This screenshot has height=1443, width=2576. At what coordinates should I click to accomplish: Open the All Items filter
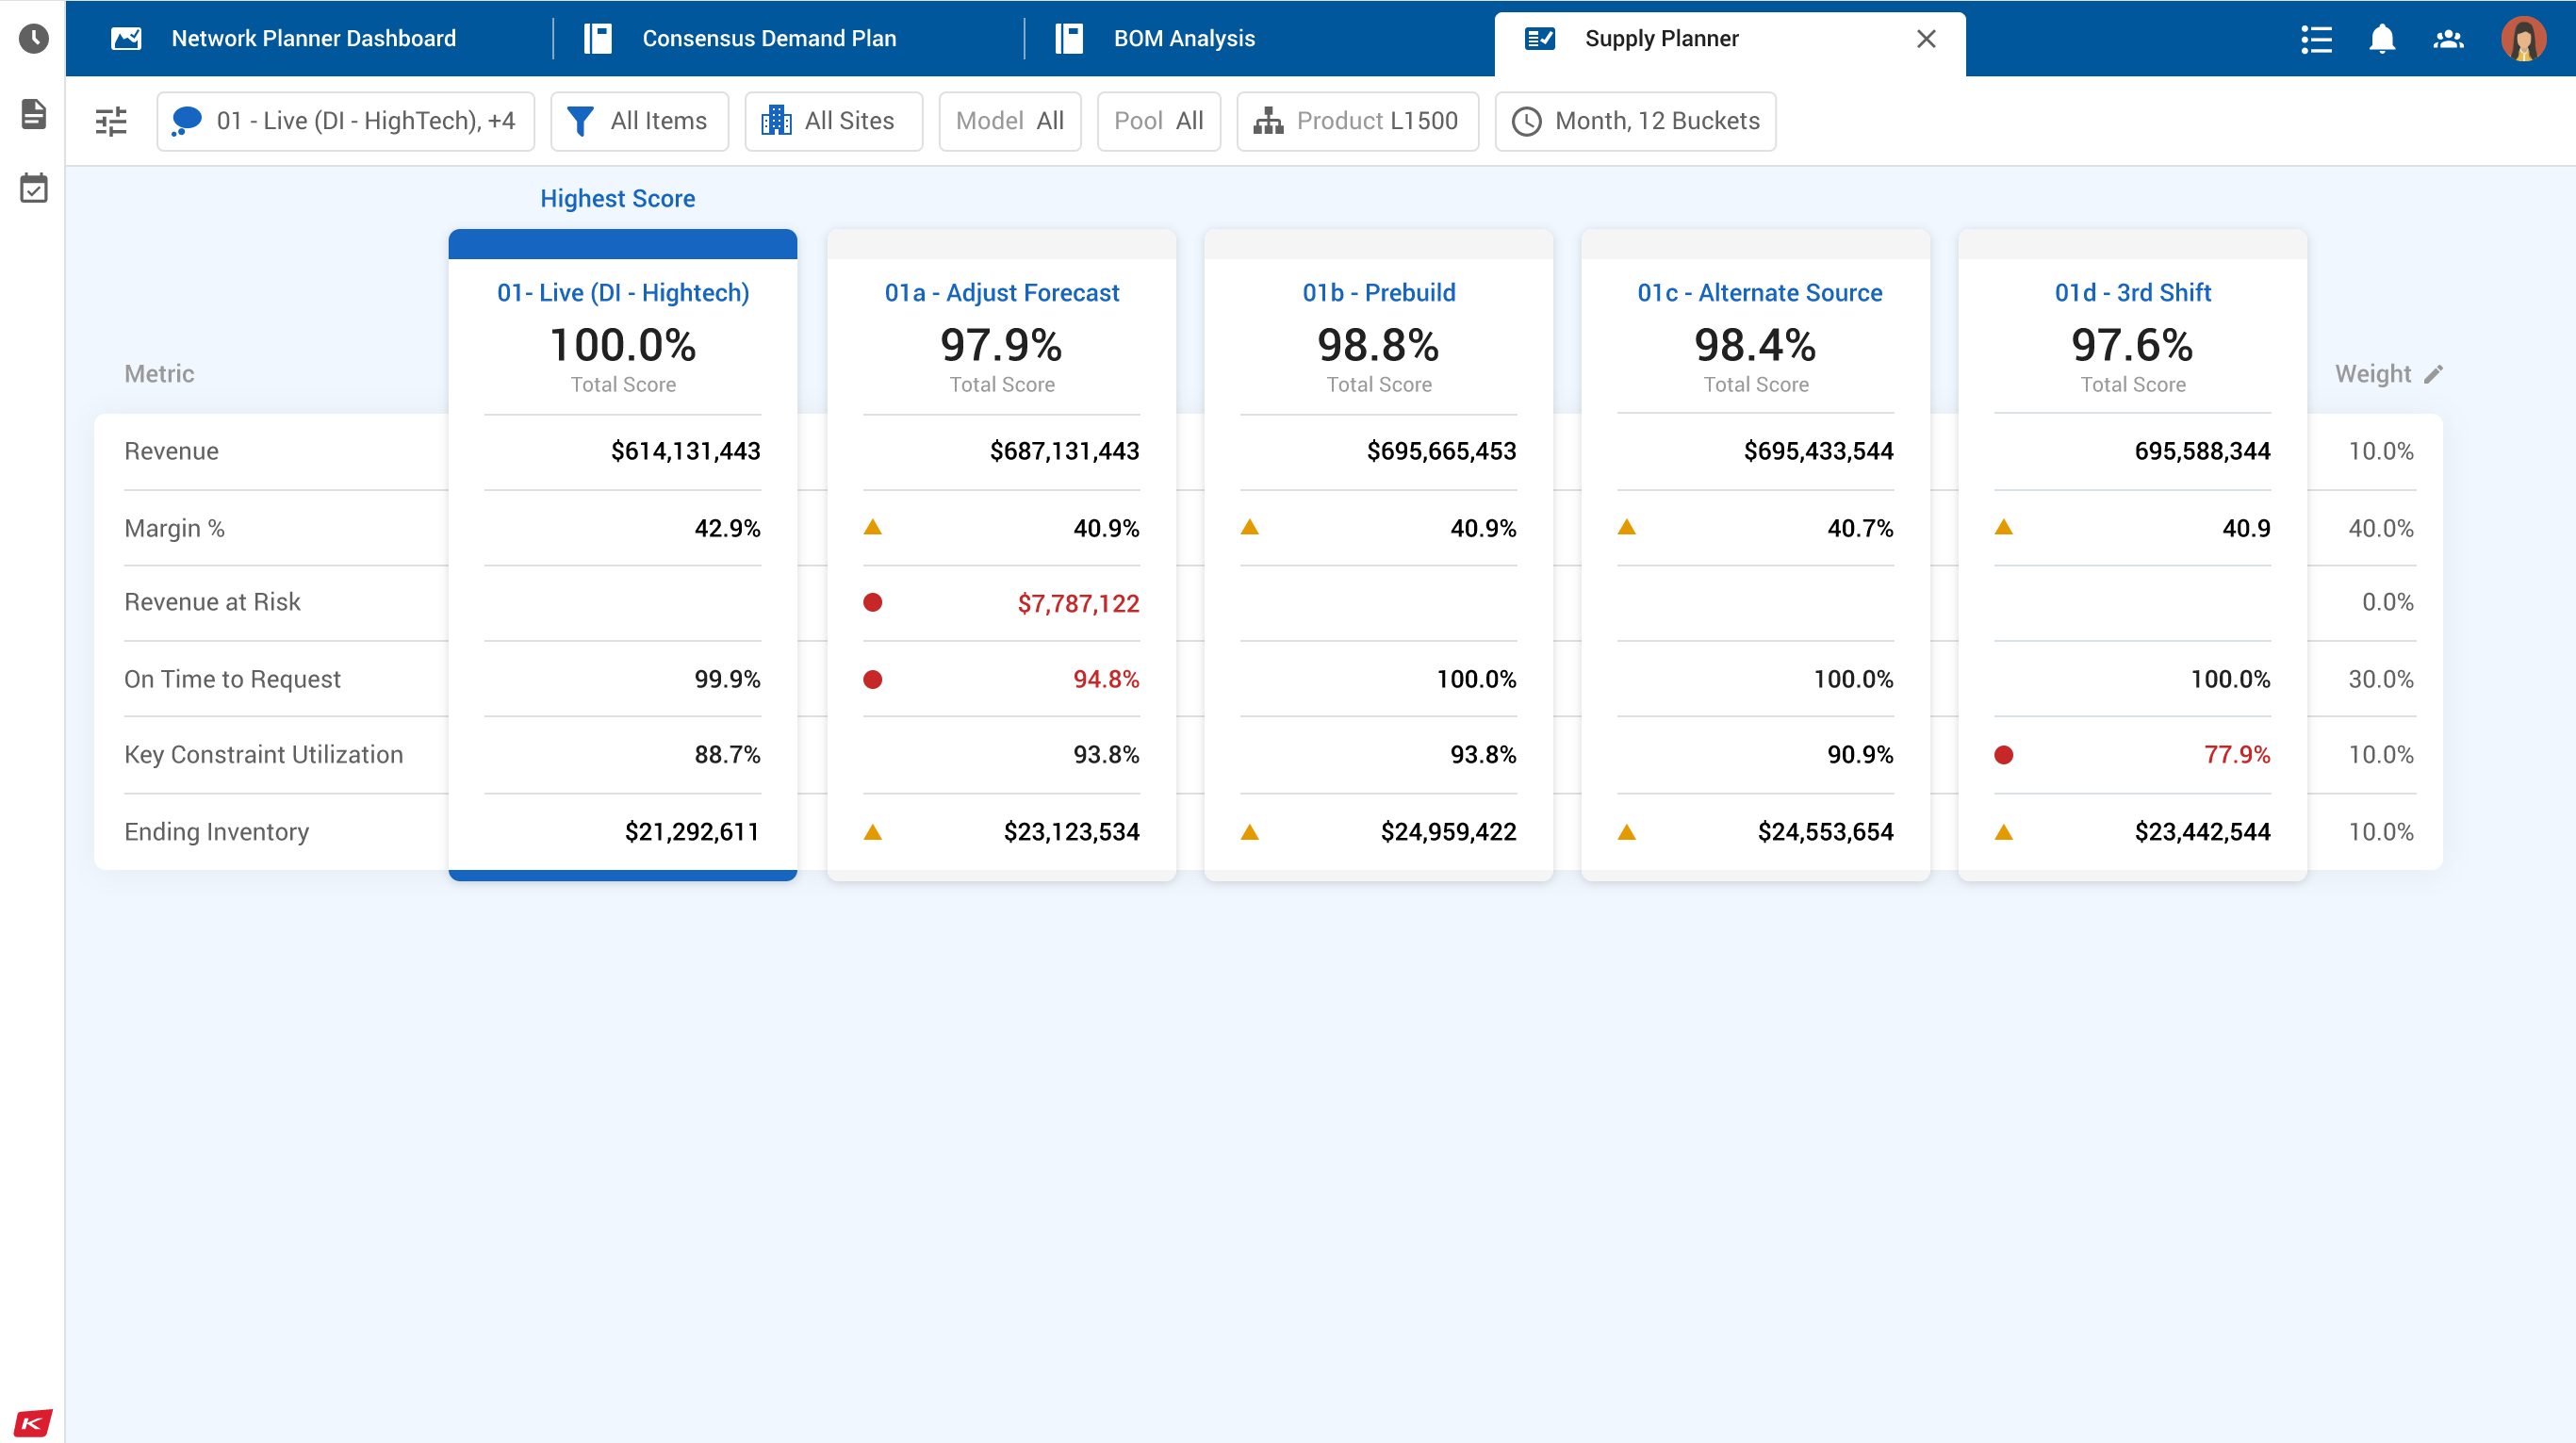639,120
